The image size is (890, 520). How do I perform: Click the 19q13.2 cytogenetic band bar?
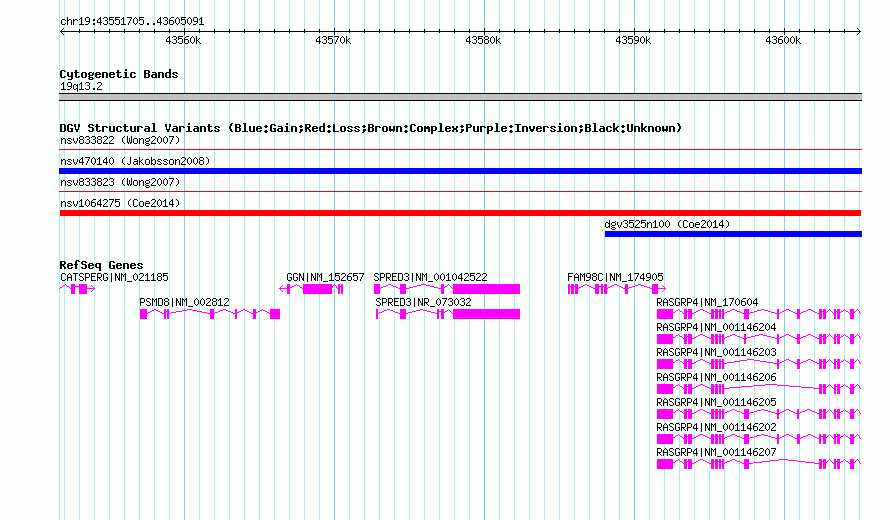point(460,97)
